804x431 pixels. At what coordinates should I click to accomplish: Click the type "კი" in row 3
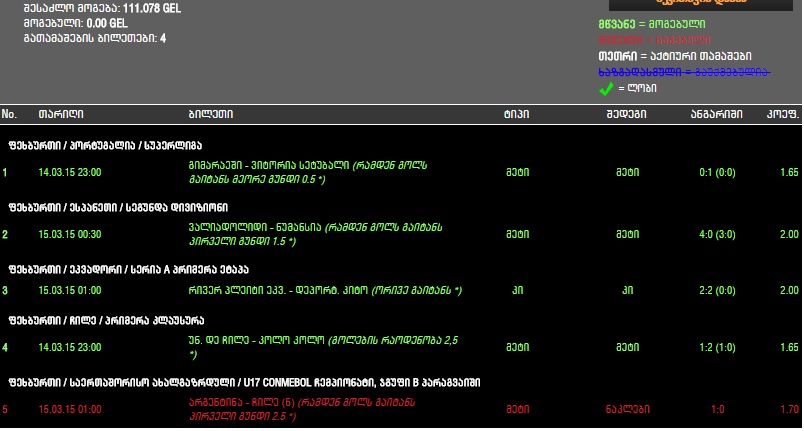pos(517,290)
